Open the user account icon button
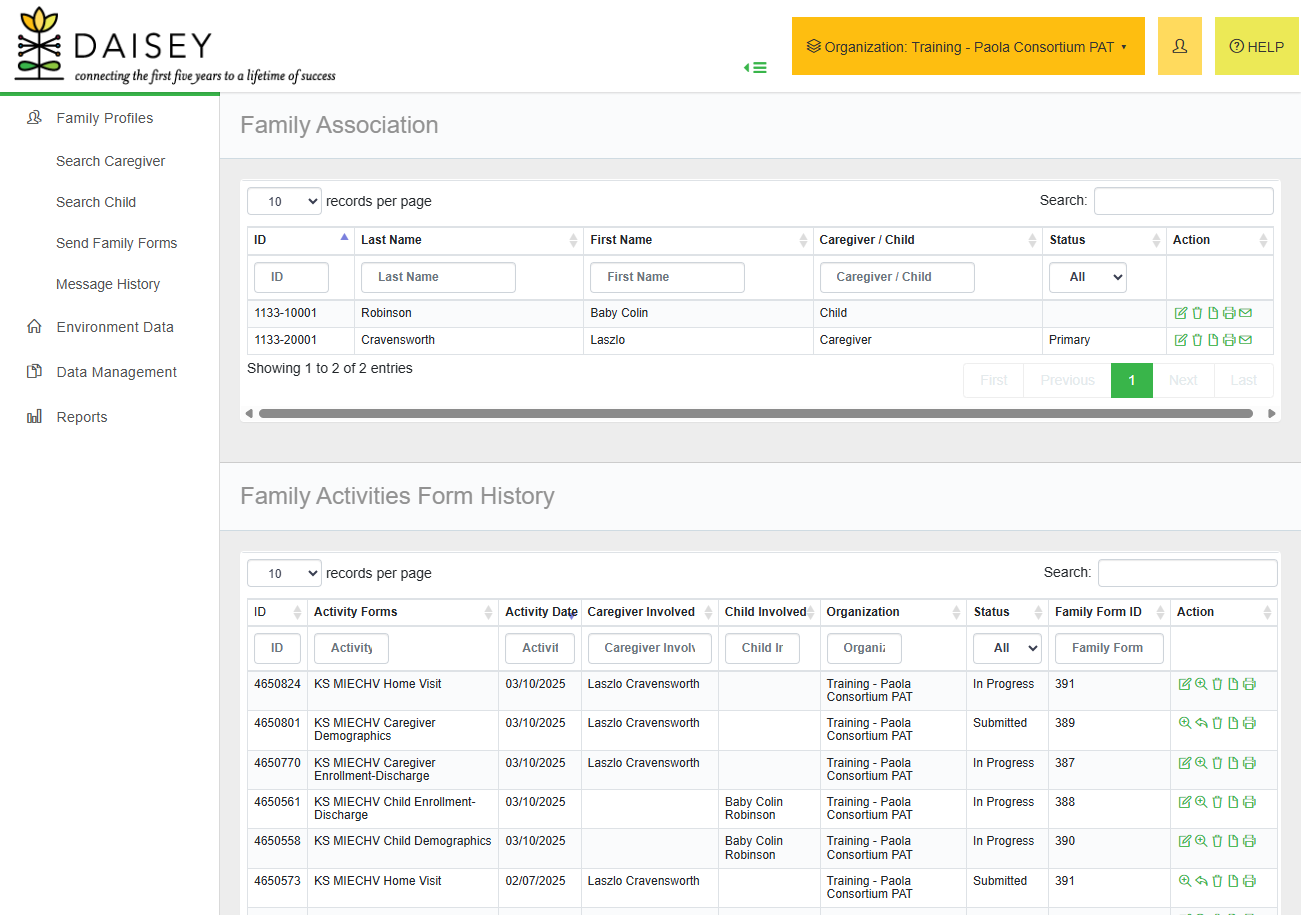 [x=1180, y=46]
